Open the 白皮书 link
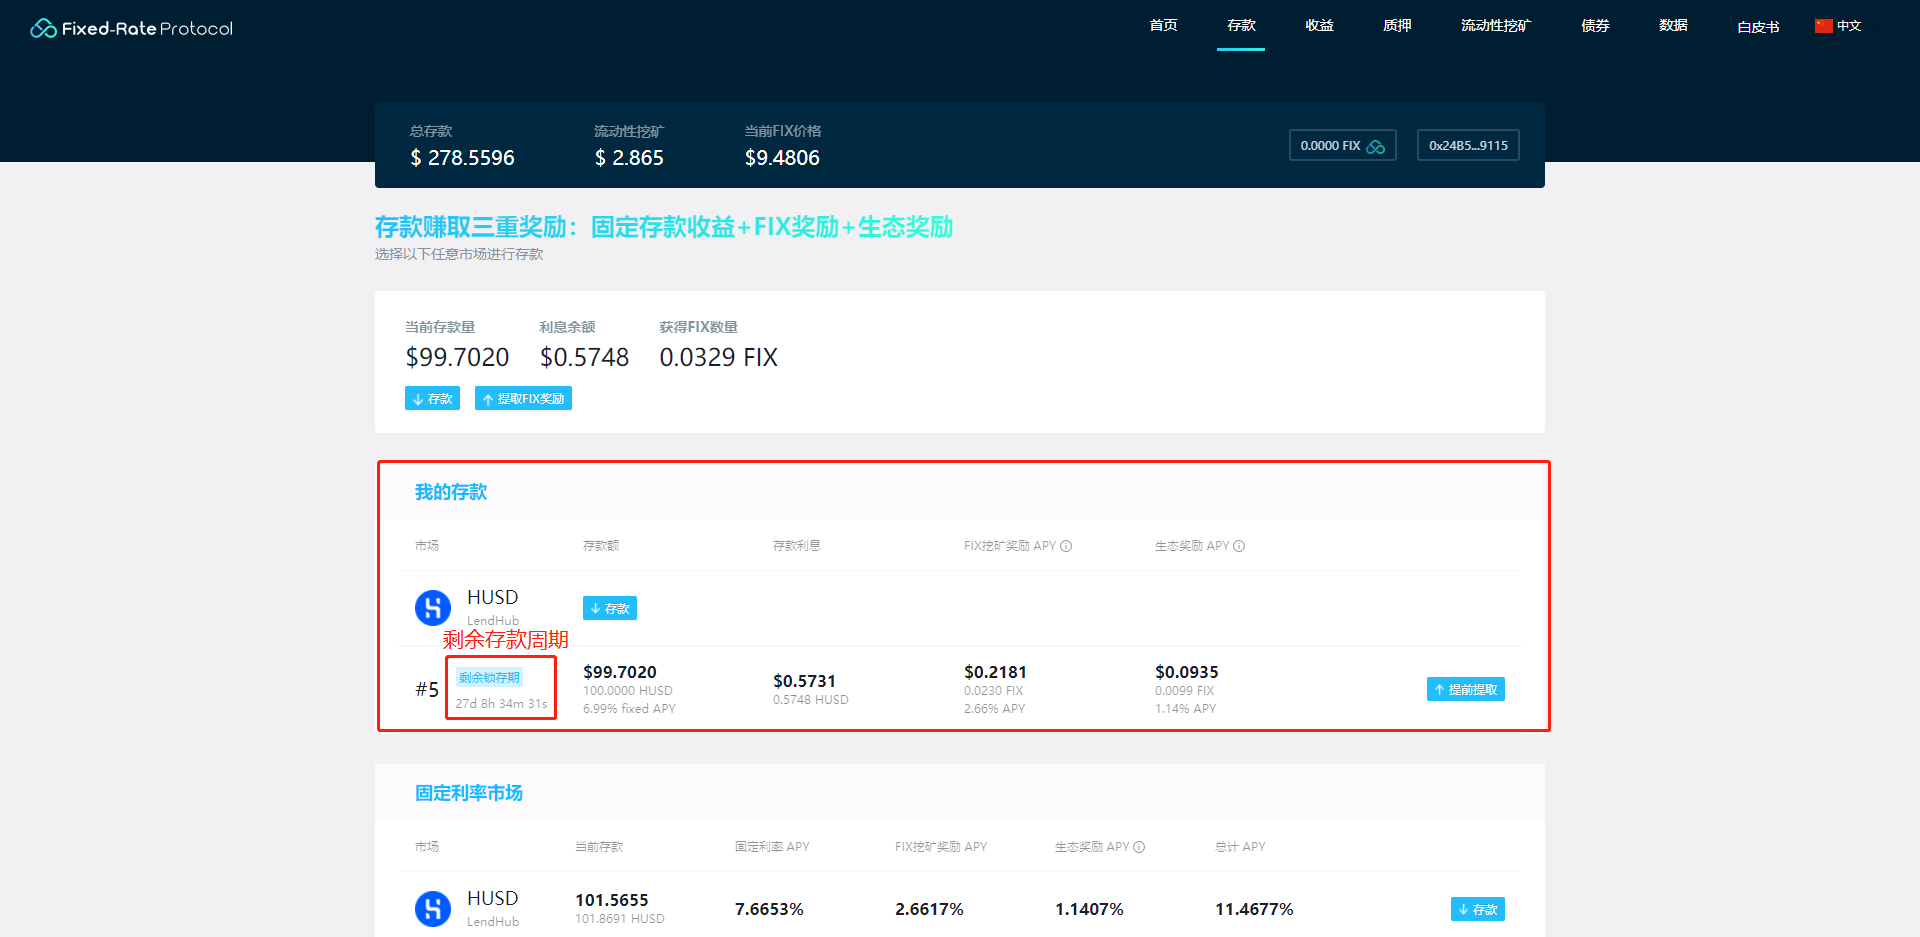This screenshot has height=937, width=1920. [x=1758, y=27]
